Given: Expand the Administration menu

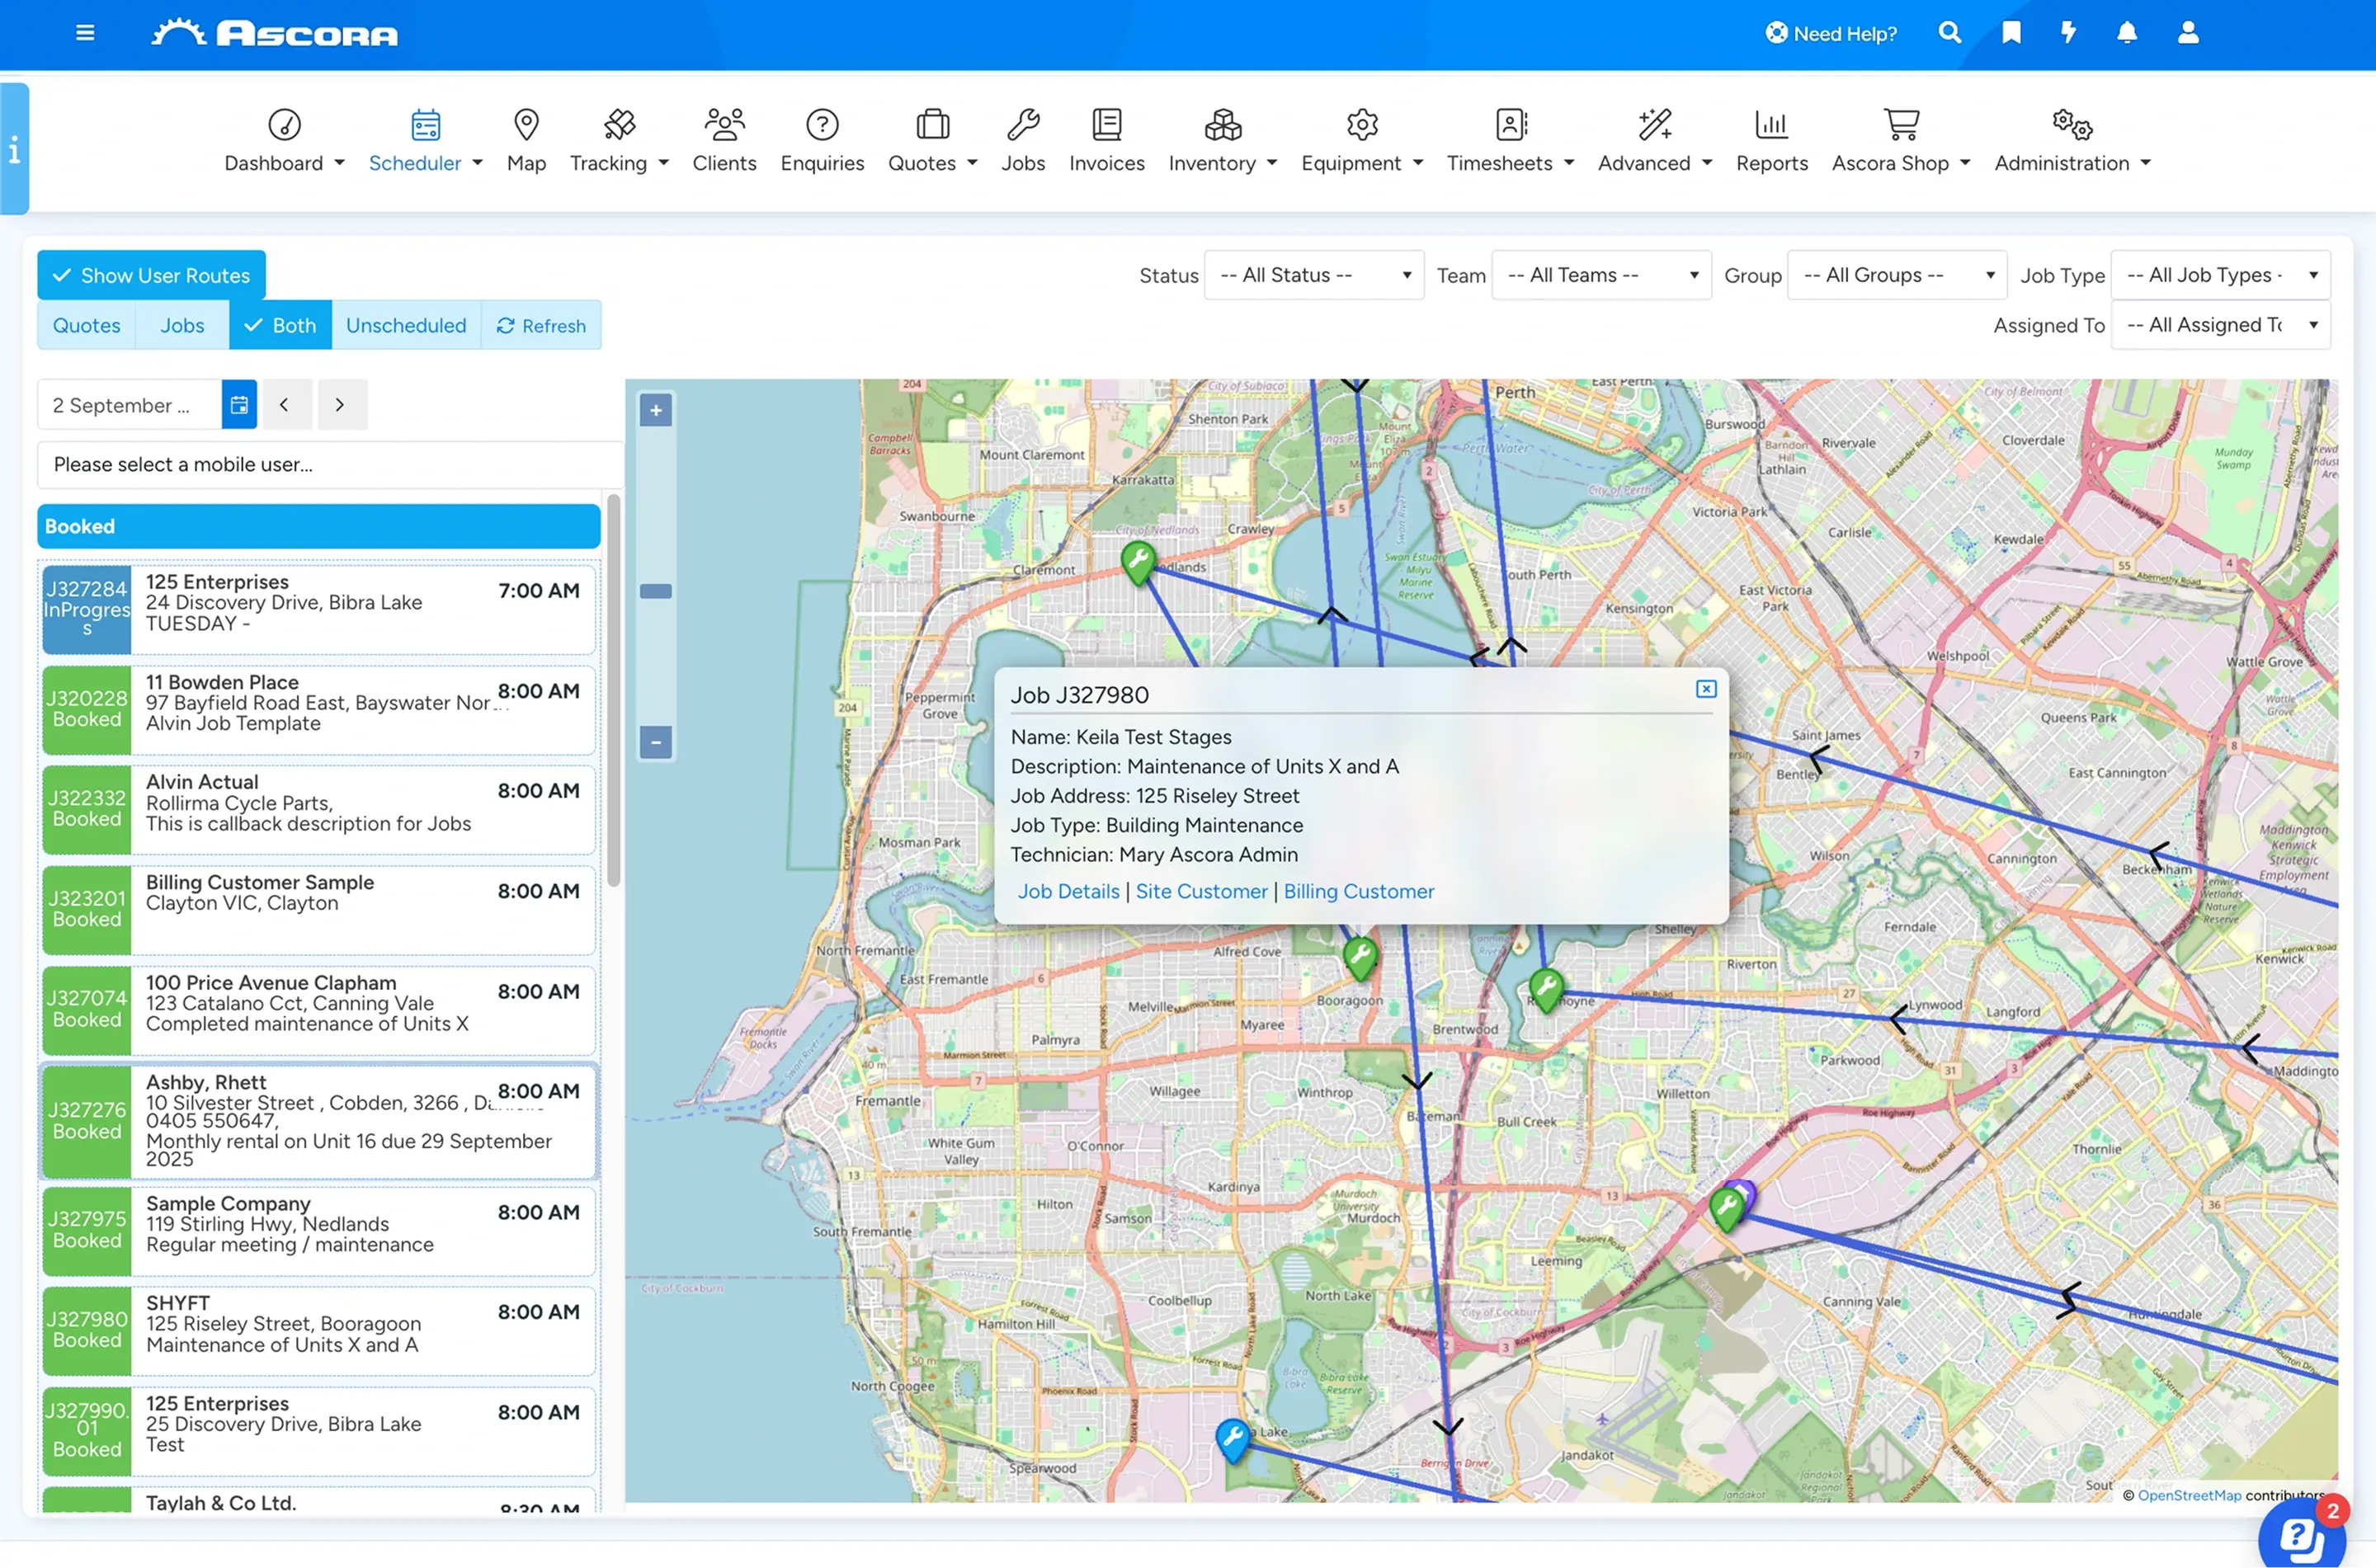Looking at the screenshot, I should click(x=2072, y=140).
